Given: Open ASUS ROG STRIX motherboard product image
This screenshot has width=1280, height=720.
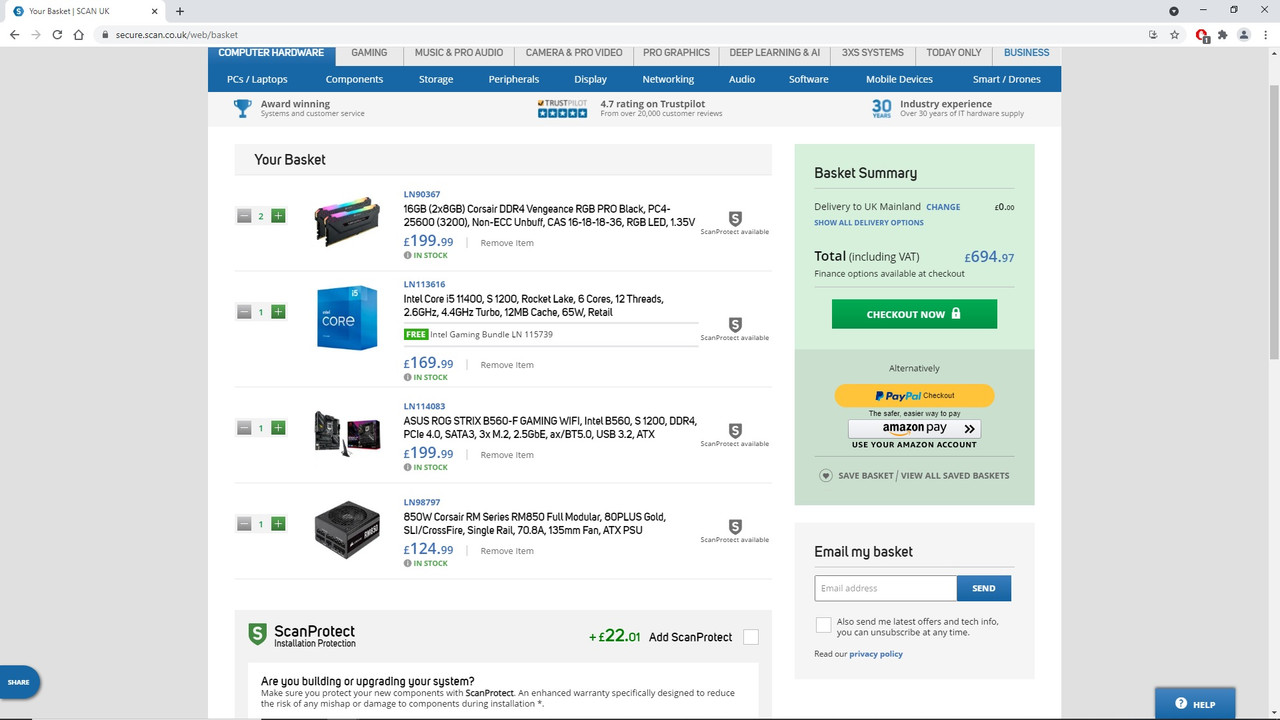Looking at the screenshot, I should click(347, 435).
